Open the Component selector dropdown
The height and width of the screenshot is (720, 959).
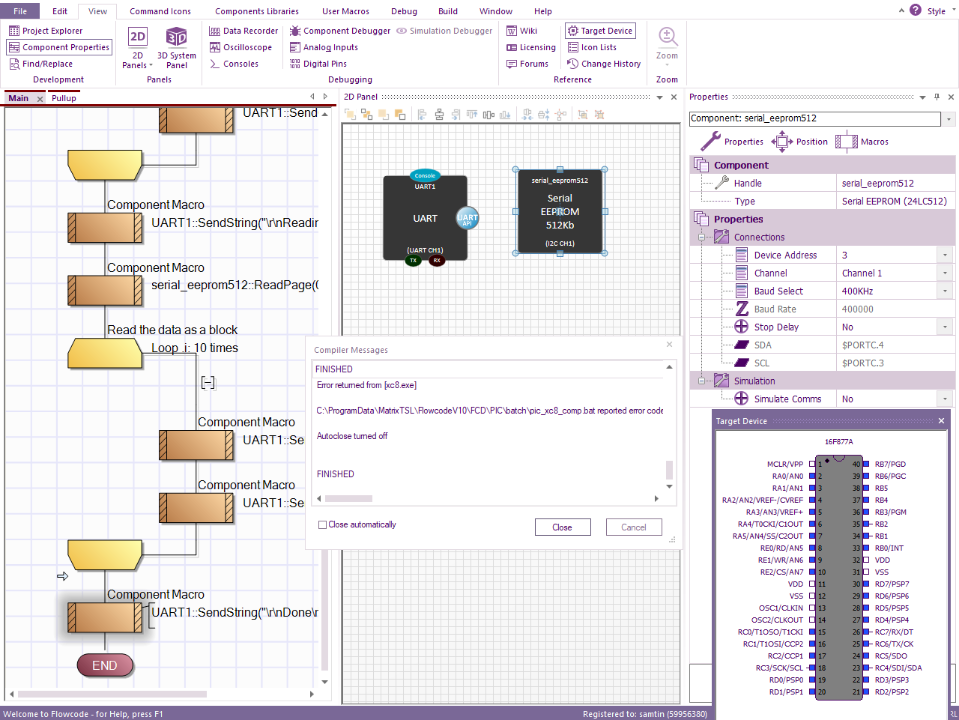click(x=949, y=119)
